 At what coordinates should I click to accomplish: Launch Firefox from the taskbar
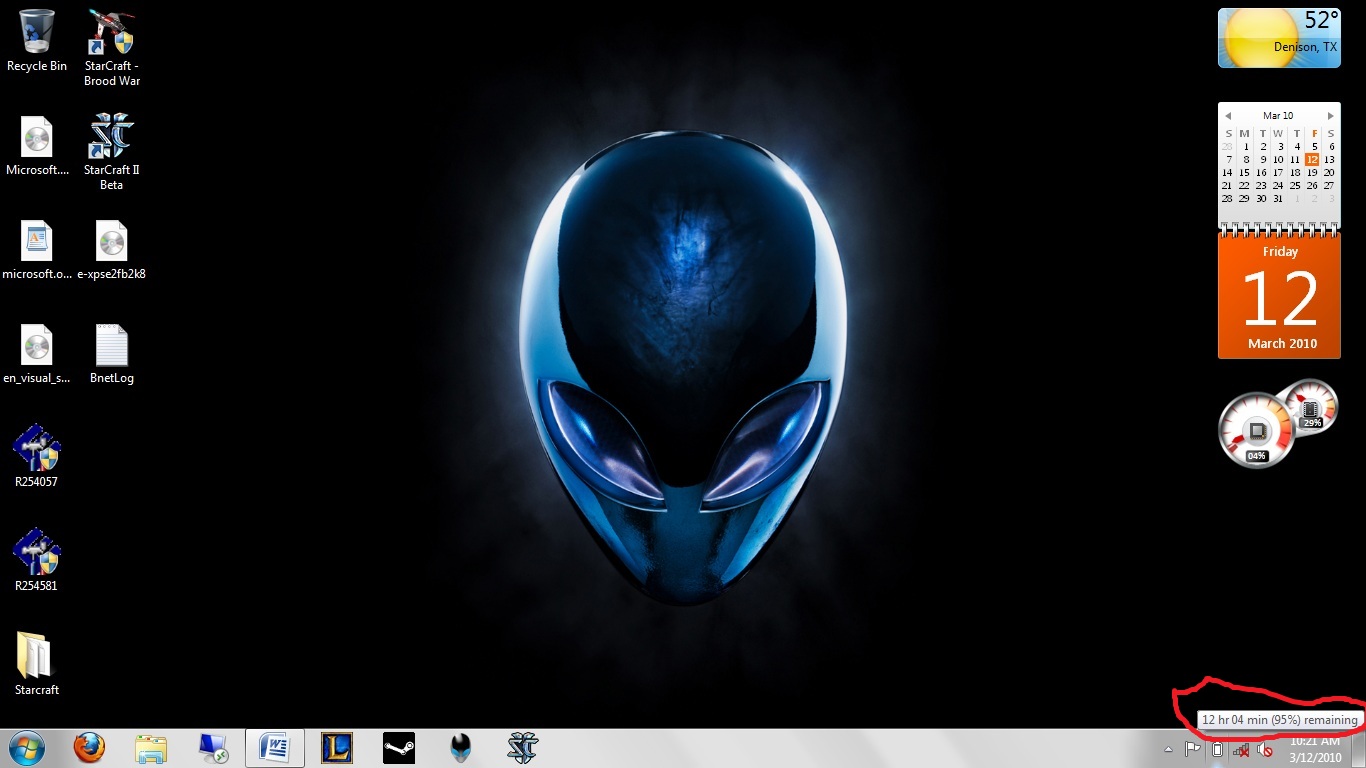click(89, 748)
